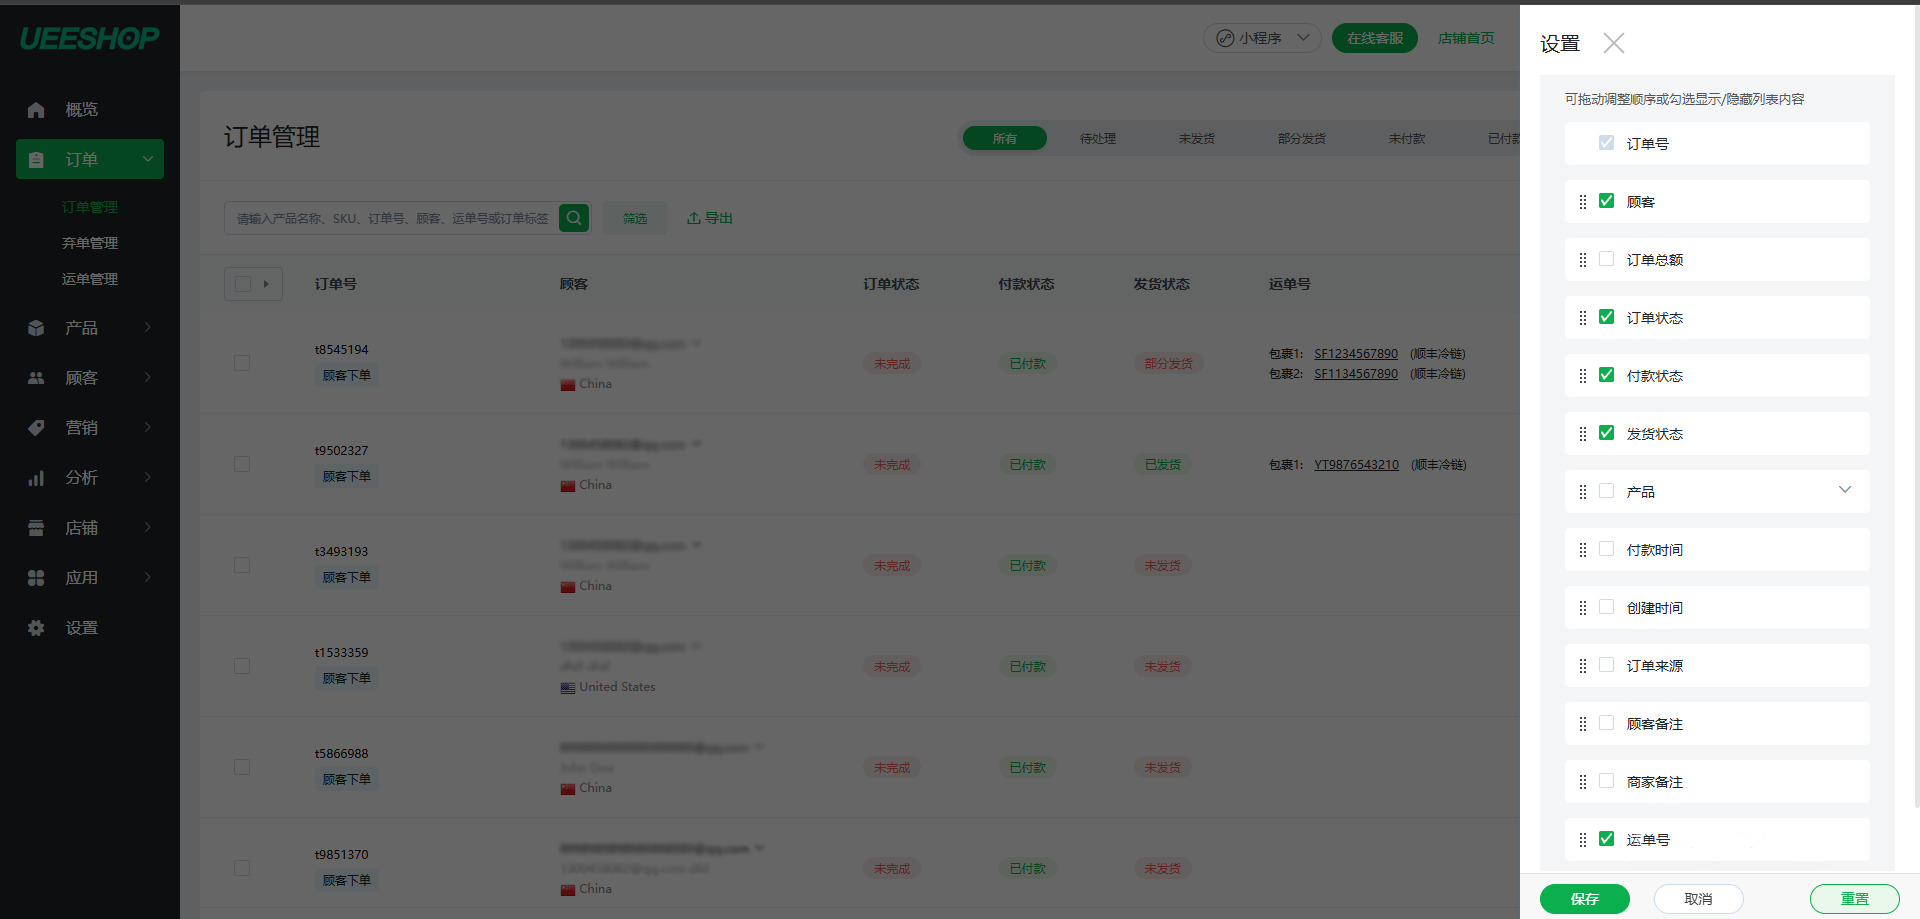Click the 概览 home icon in sidebar
1920x919 pixels.
(36, 110)
